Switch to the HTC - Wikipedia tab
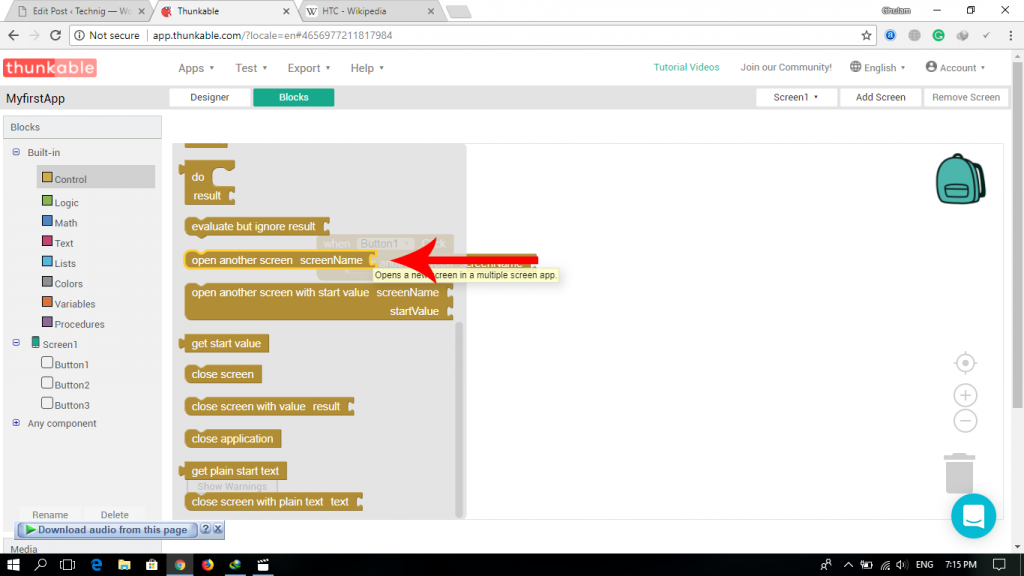The width and height of the screenshot is (1024, 576). 370,11
